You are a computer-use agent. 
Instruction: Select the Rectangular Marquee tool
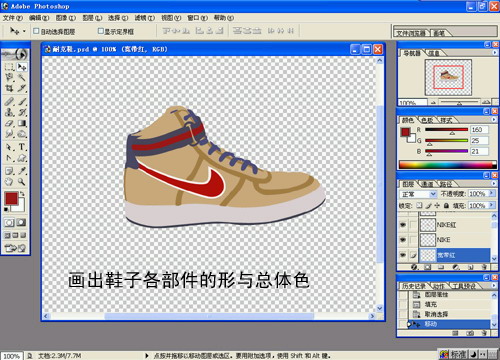point(9,67)
